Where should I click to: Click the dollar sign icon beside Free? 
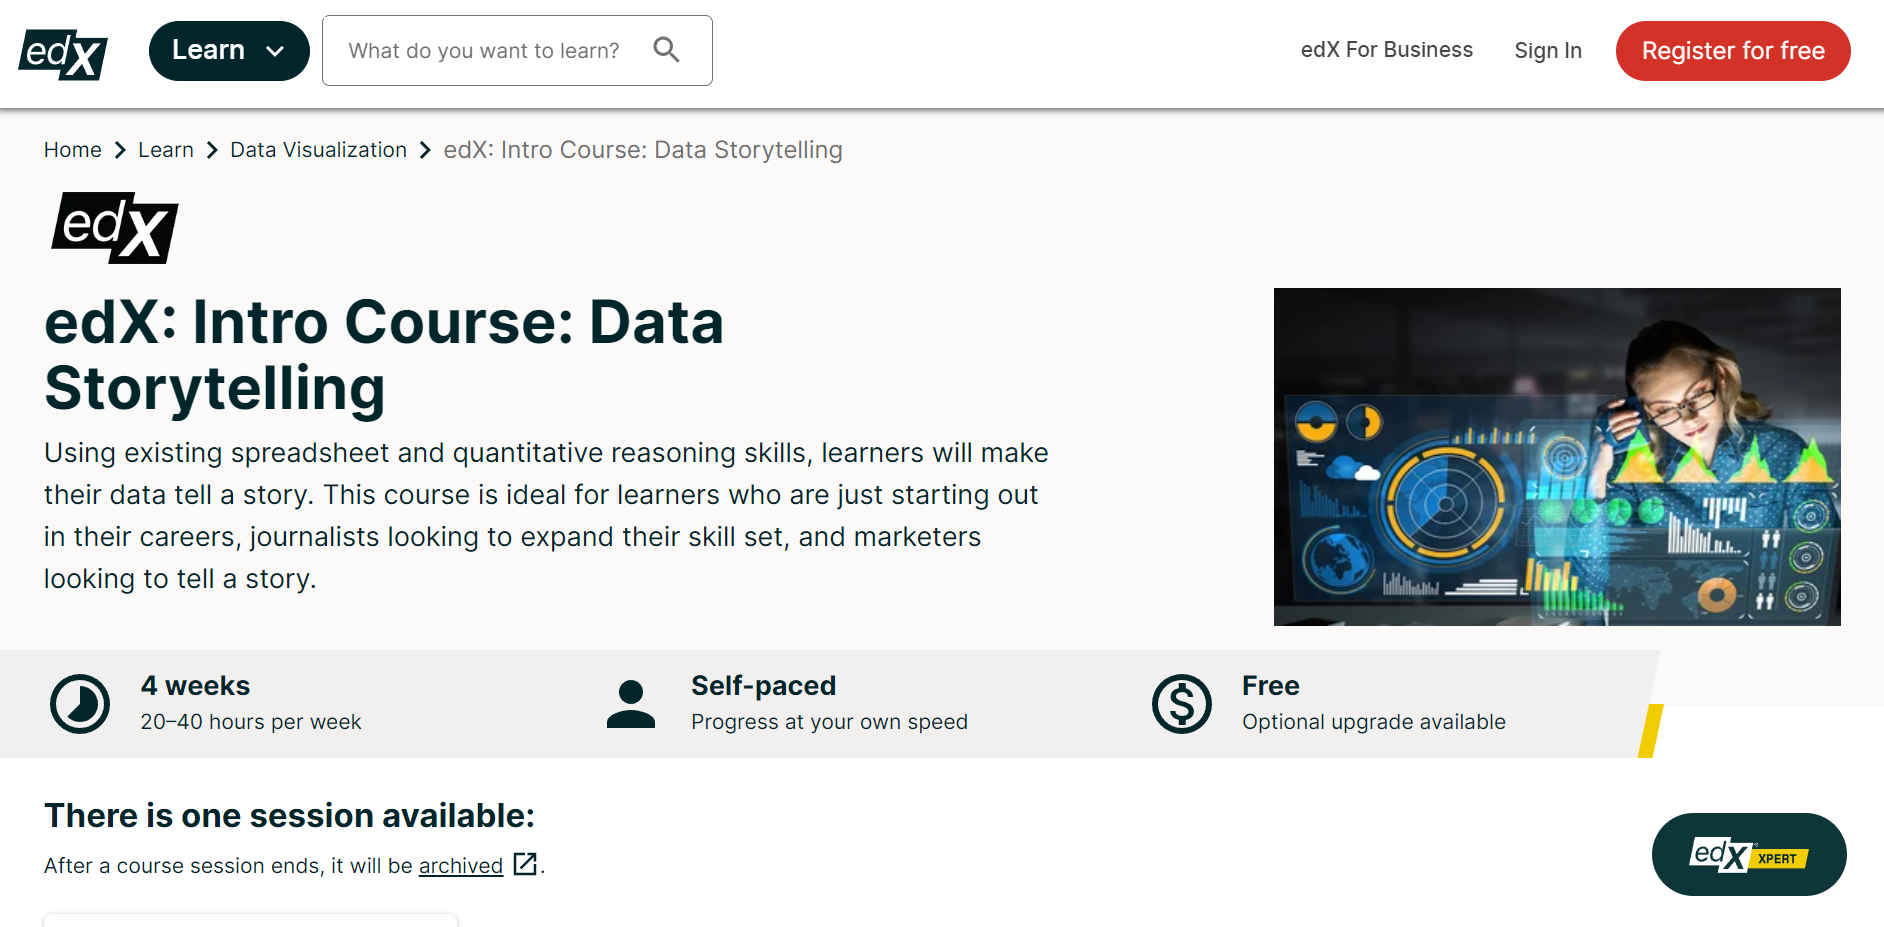pos(1181,703)
